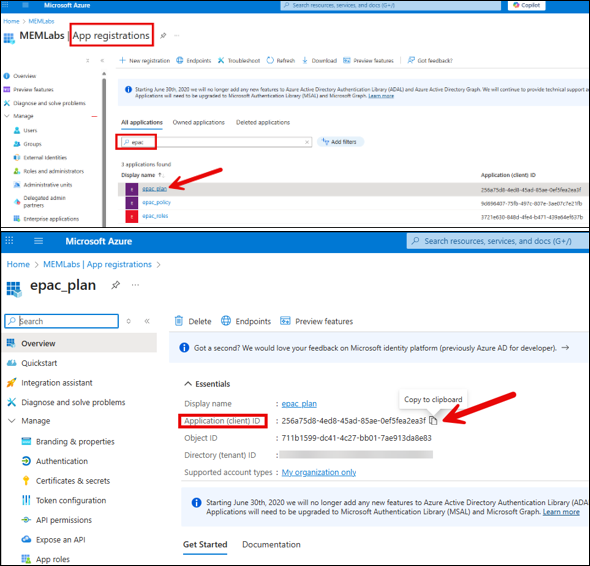The image size is (590, 566).
Task: Collapse the Manage group in epac_plan sidebar
Action: point(12,421)
